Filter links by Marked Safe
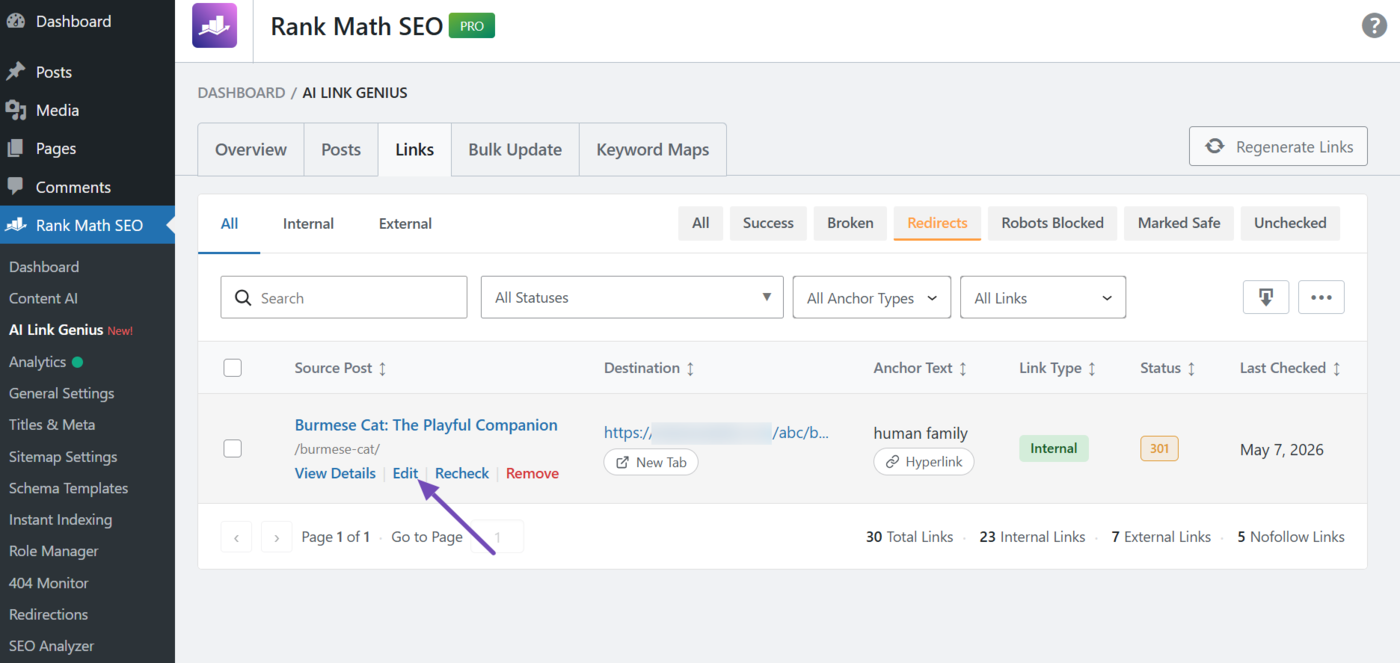The width and height of the screenshot is (1400, 663). pyautogui.click(x=1179, y=223)
